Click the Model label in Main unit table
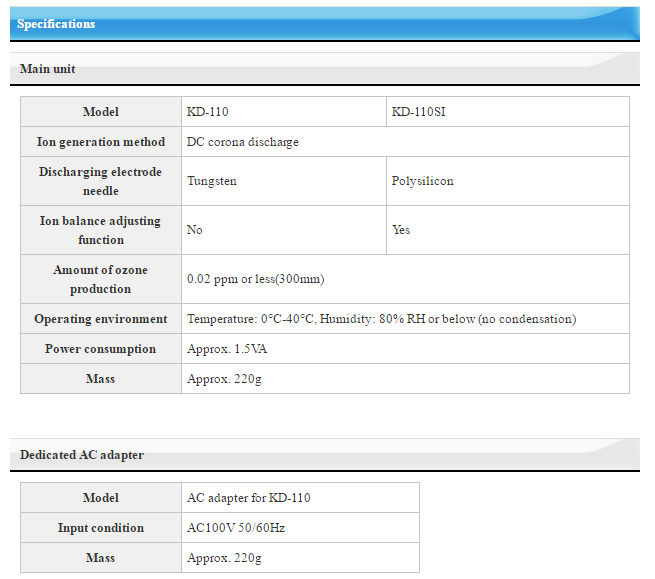Screen dimensions: 655x579 click(101, 112)
